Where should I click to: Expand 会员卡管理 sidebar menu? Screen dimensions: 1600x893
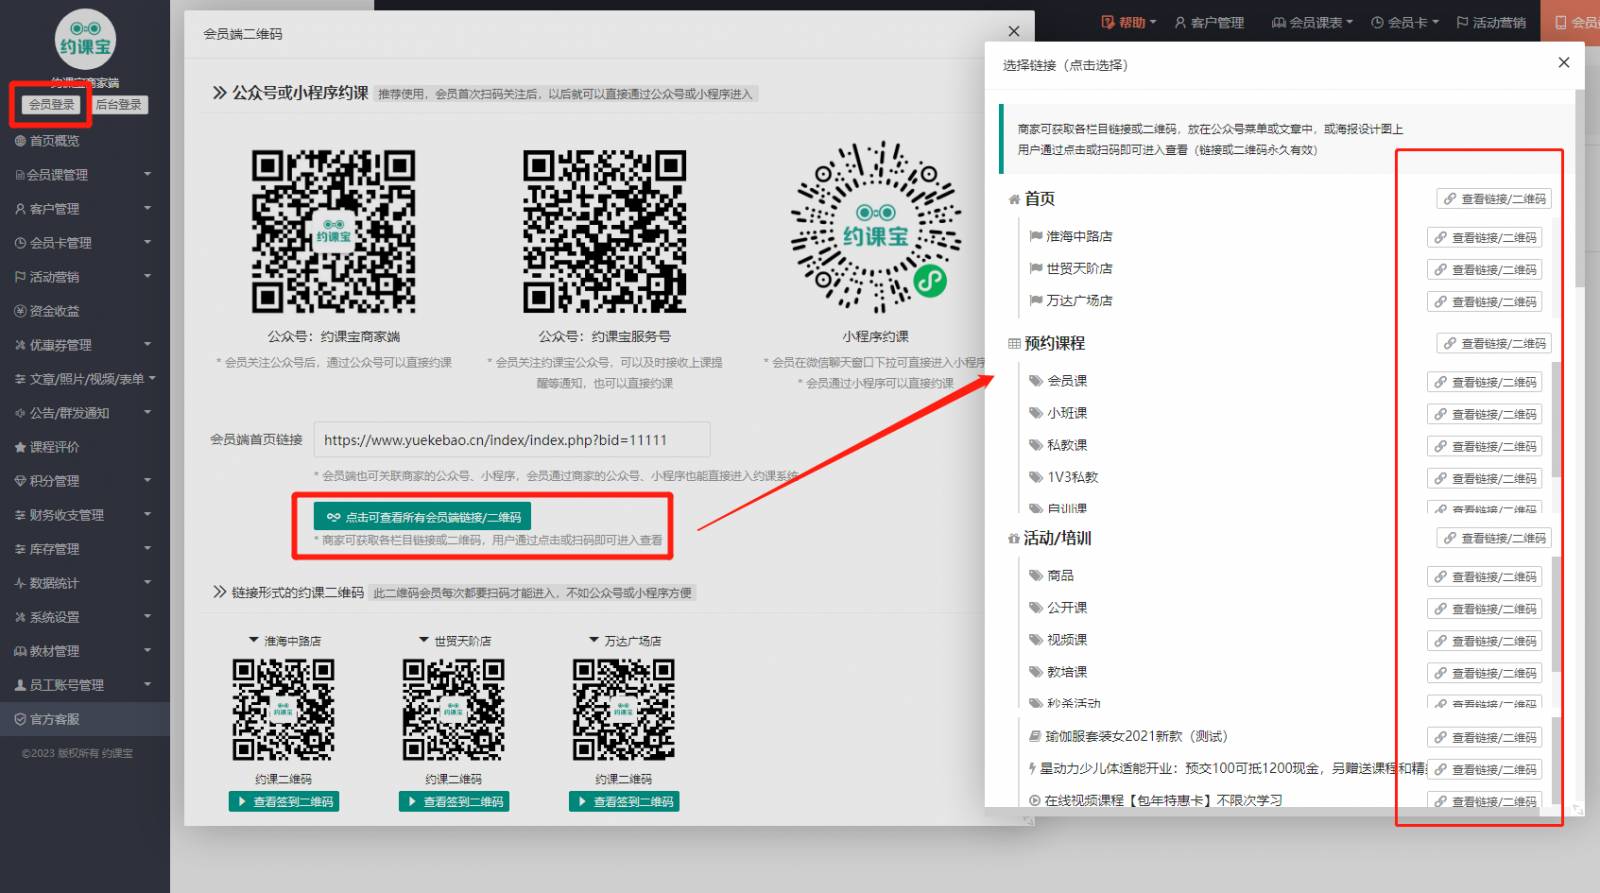point(85,243)
